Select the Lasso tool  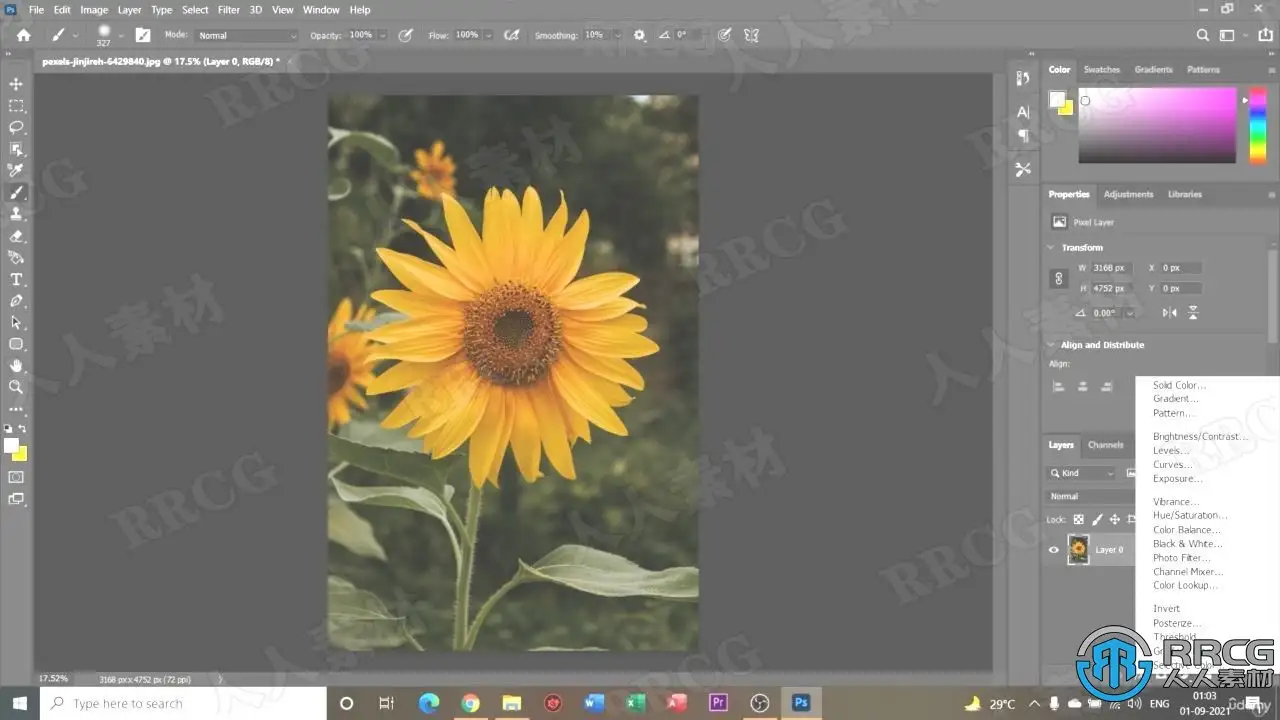(16, 127)
